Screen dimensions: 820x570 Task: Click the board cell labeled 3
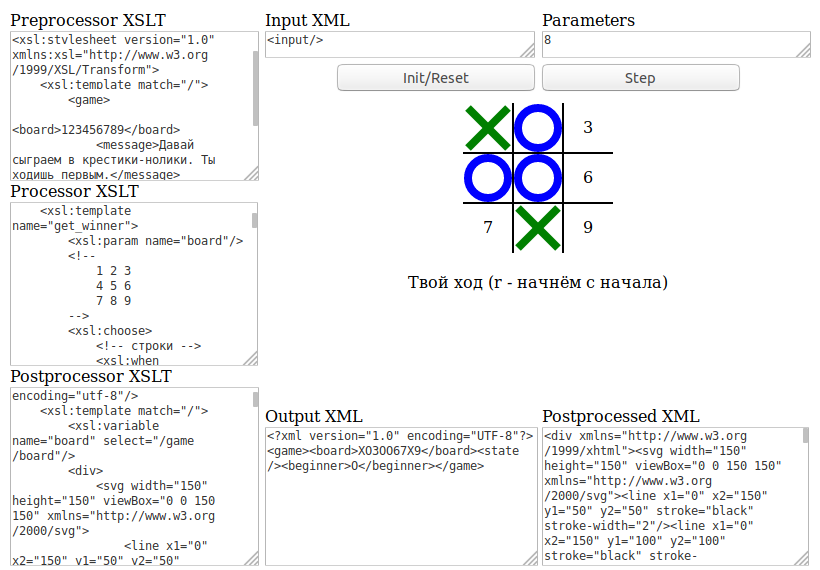click(588, 128)
